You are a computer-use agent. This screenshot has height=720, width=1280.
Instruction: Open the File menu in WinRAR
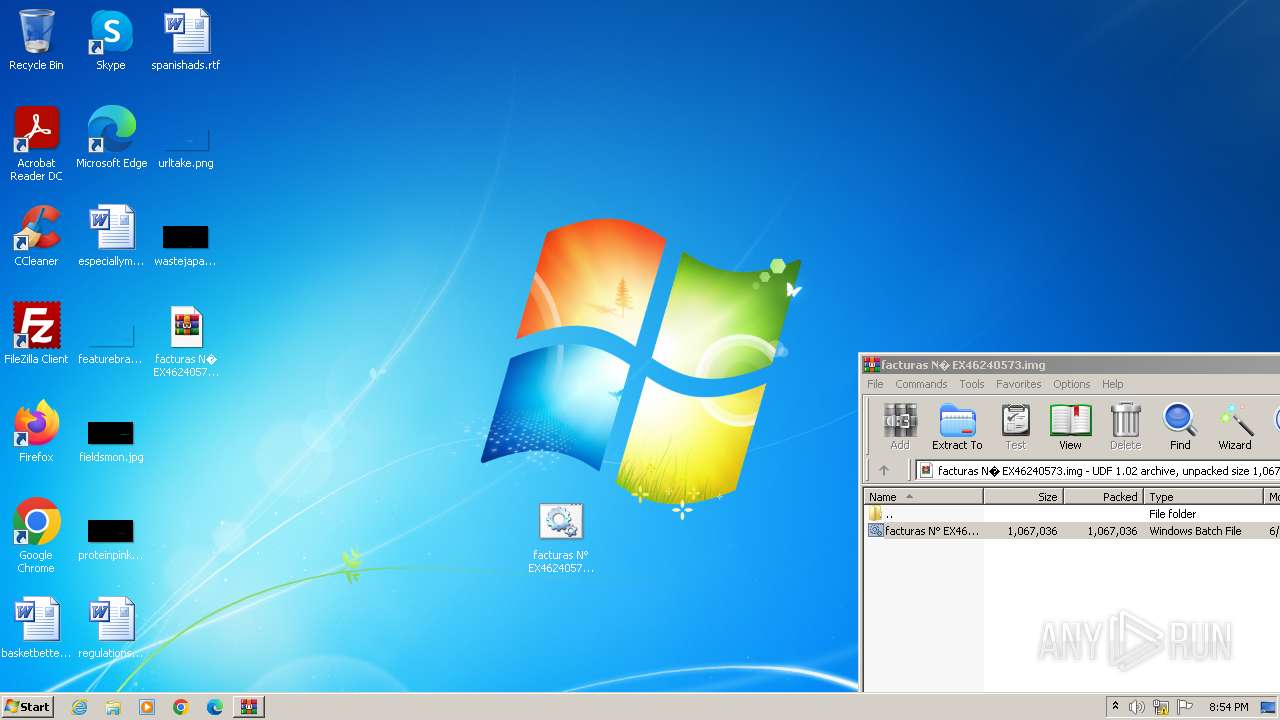875,384
